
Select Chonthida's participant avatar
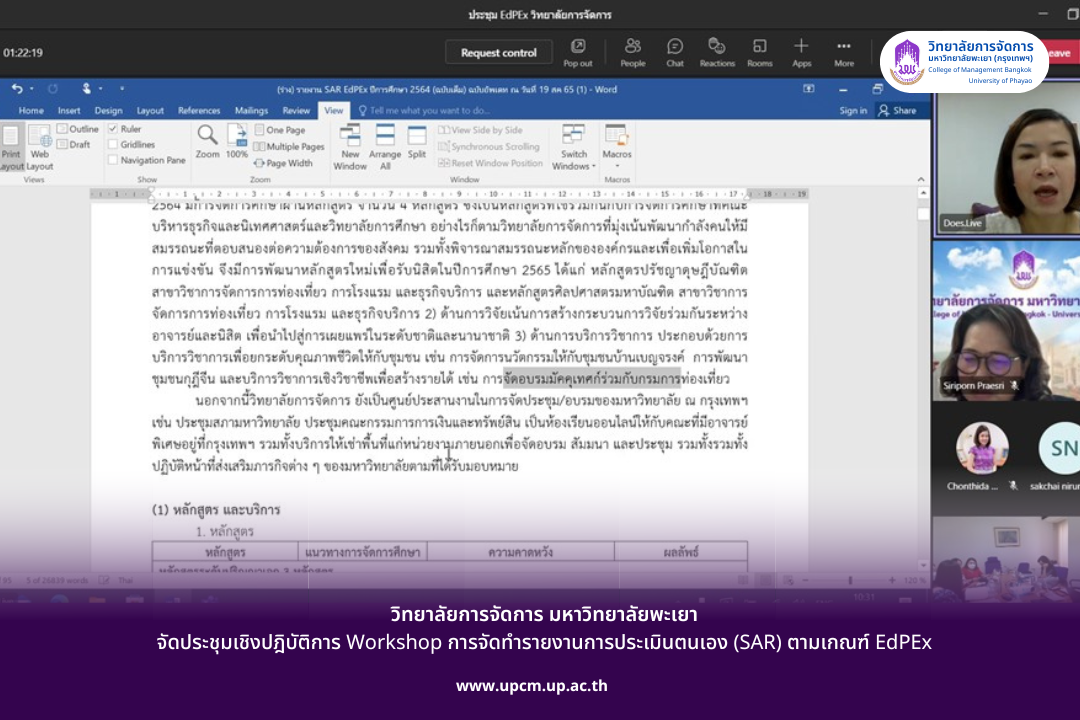(982, 448)
